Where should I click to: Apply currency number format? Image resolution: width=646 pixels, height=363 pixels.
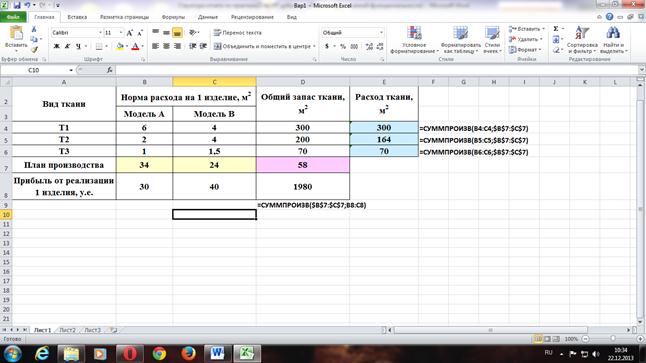327,46
